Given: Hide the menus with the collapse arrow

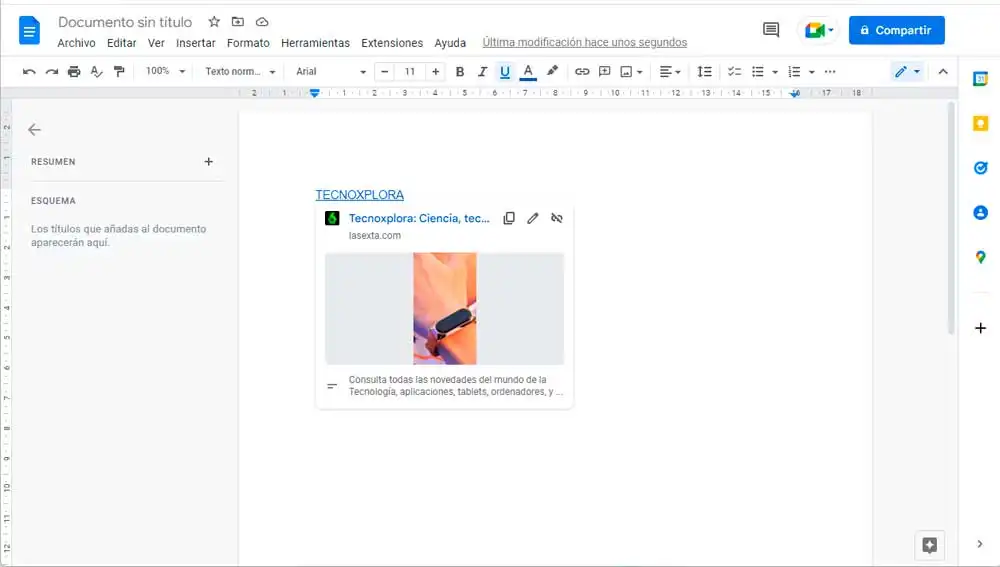Looking at the screenshot, I should coord(943,71).
